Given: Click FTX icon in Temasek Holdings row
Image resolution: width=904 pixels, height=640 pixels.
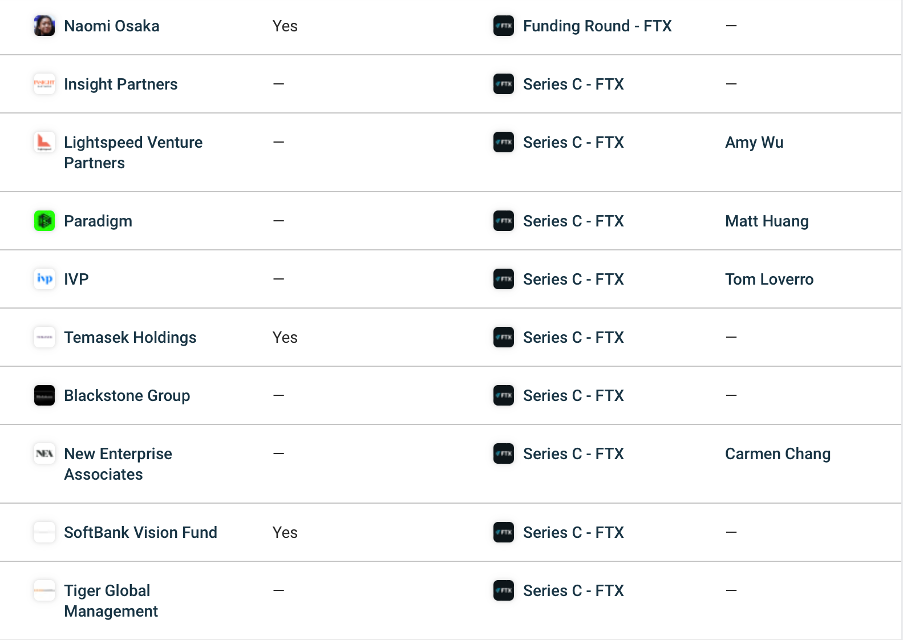Looking at the screenshot, I should click(x=503, y=337).
